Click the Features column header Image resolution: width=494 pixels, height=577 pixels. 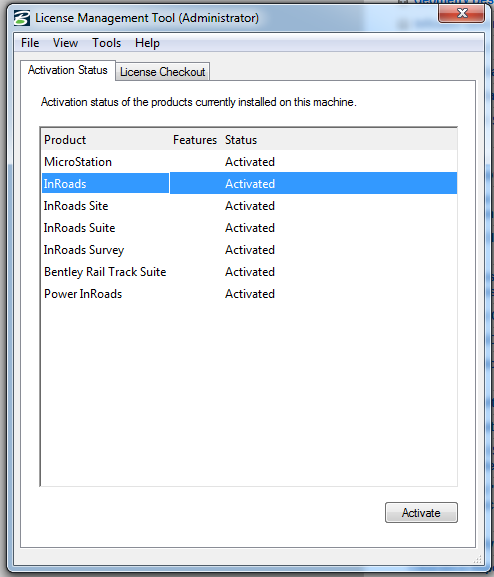[x=195, y=140]
